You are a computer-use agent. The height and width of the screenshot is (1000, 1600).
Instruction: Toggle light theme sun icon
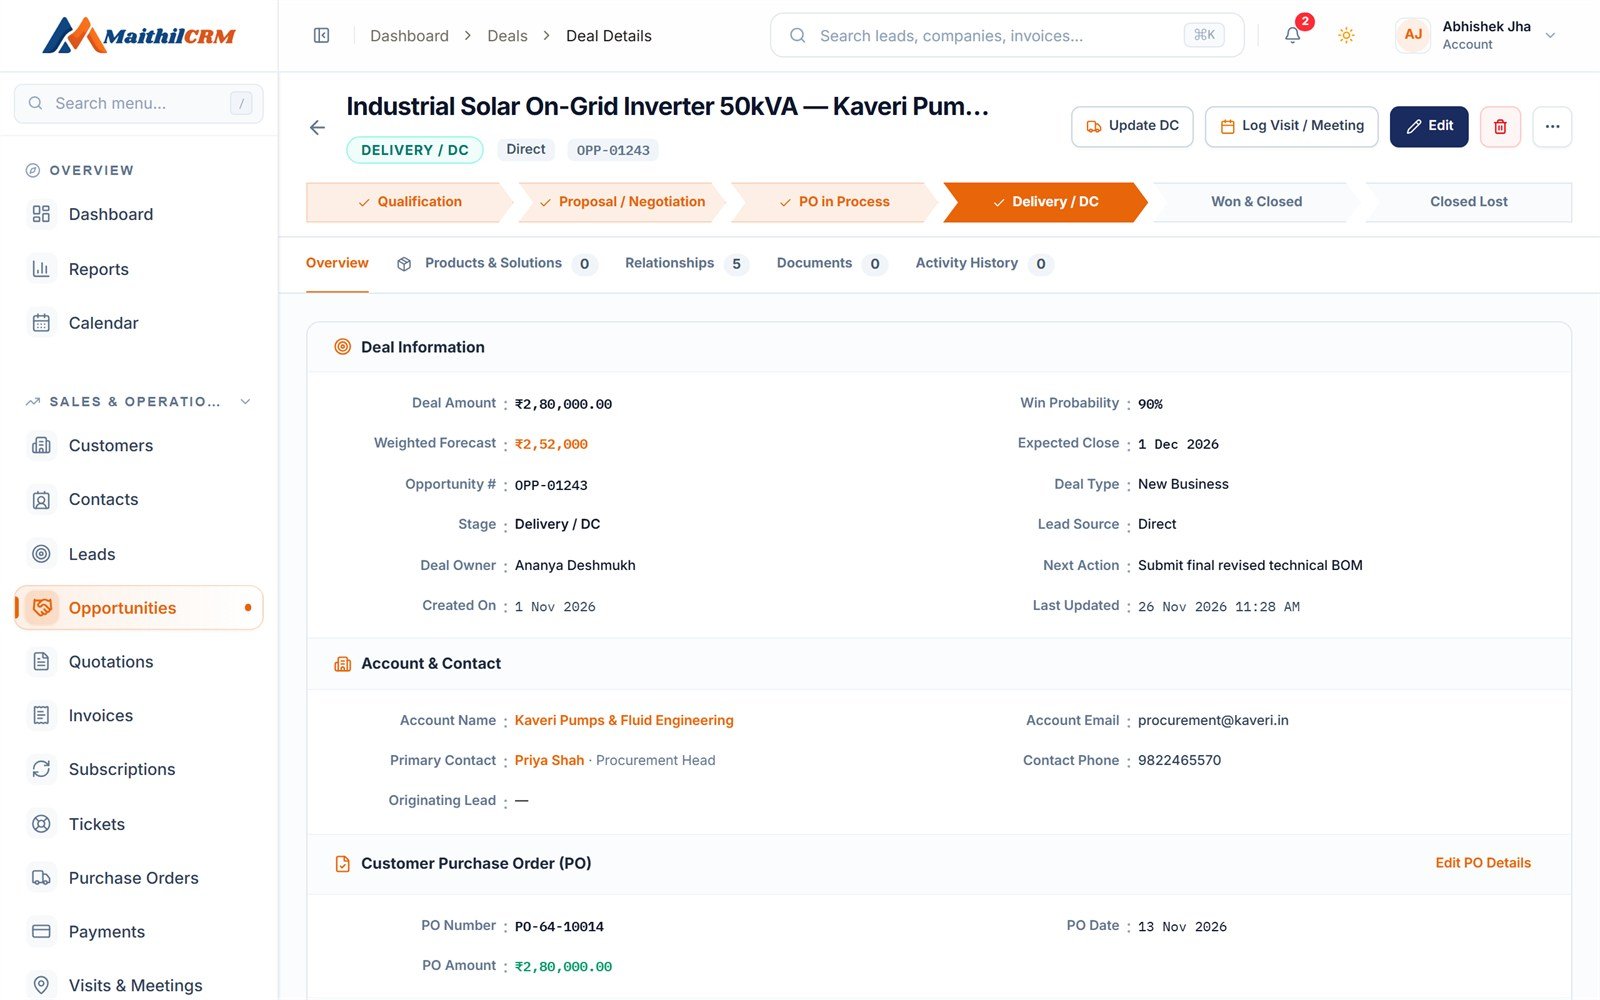(1346, 36)
